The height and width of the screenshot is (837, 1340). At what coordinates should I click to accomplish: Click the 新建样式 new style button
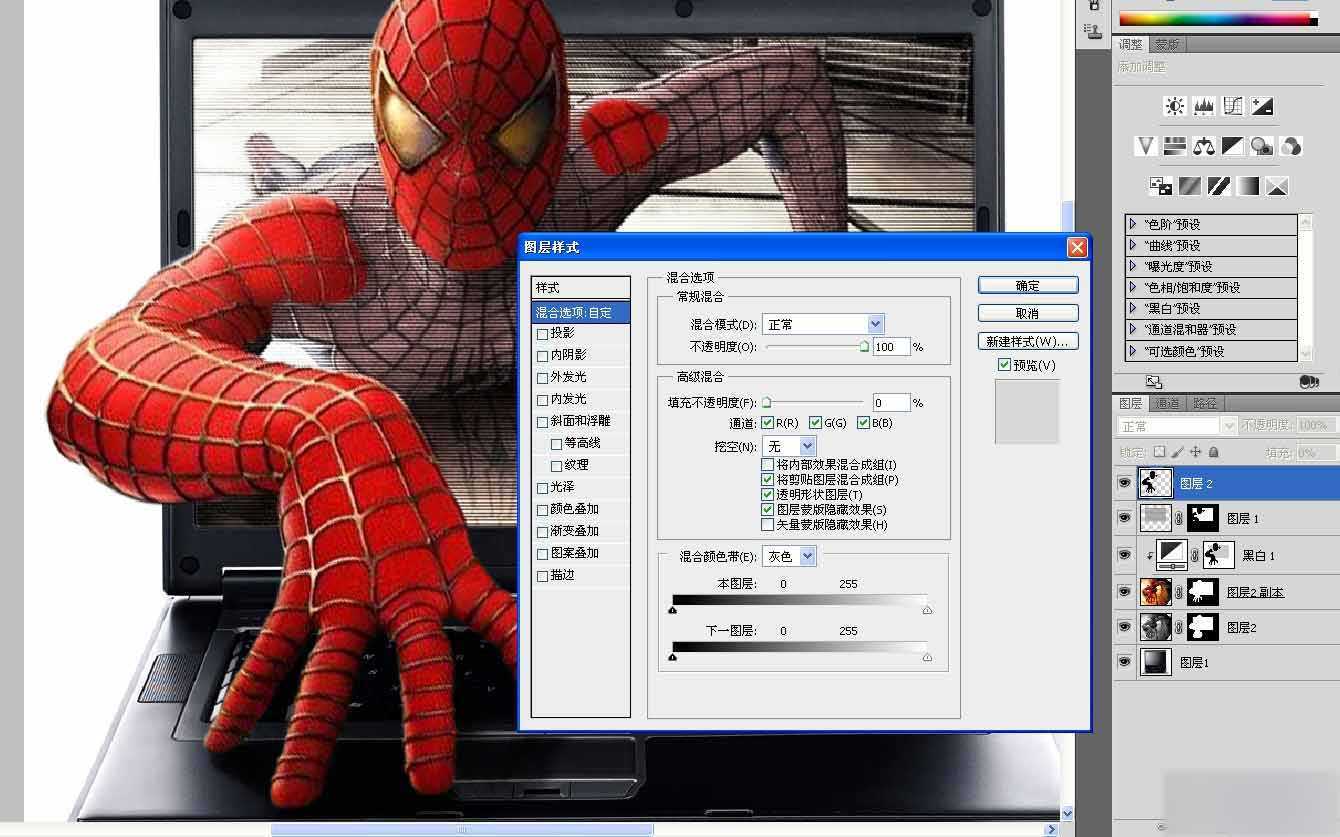click(1028, 340)
